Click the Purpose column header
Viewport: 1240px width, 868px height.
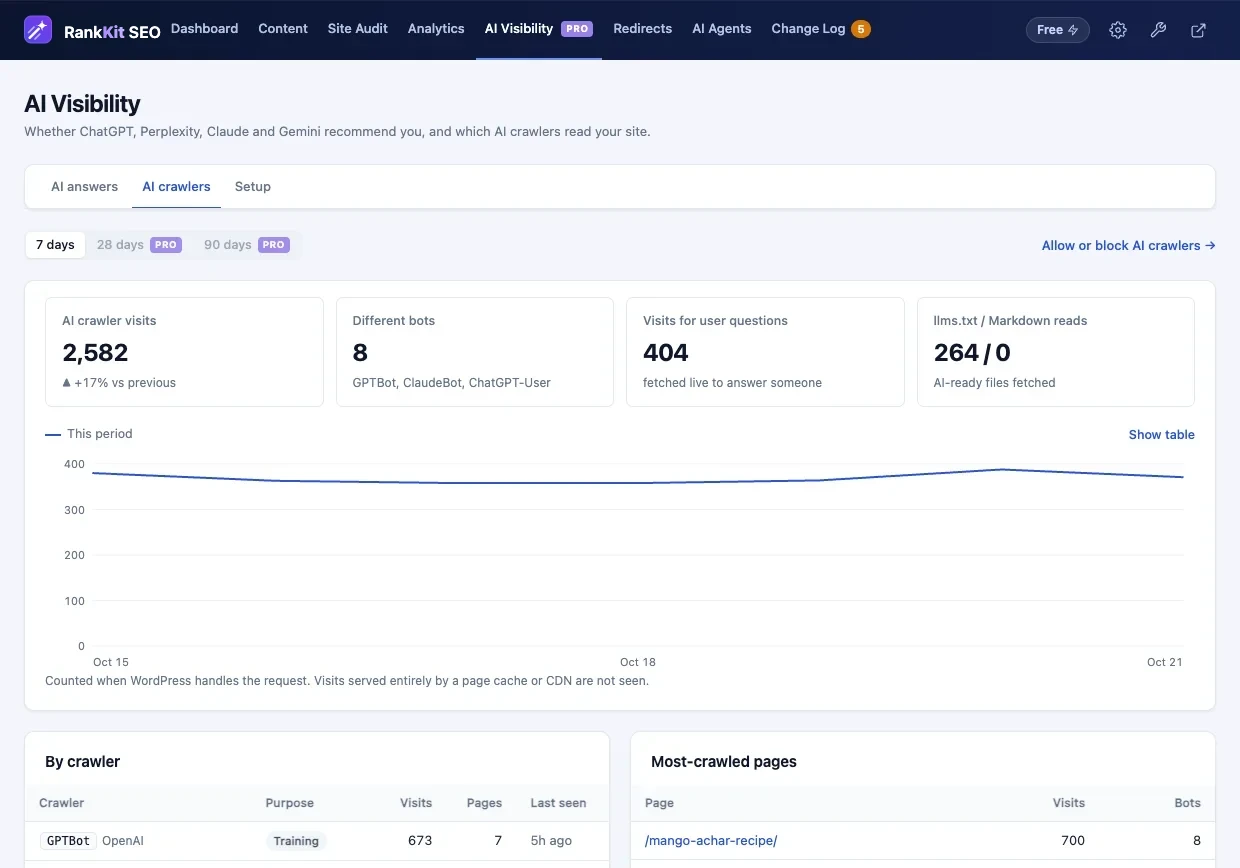click(290, 803)
